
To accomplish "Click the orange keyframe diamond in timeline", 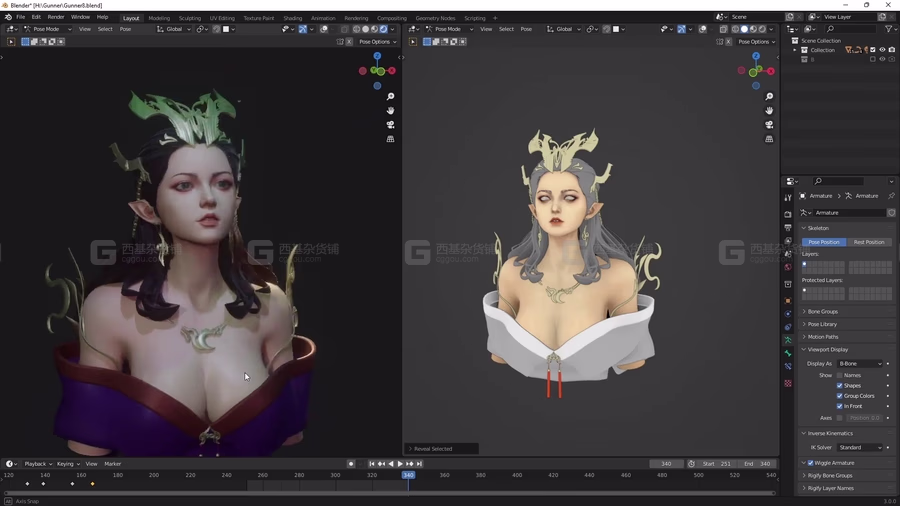I will click(92, 484).
